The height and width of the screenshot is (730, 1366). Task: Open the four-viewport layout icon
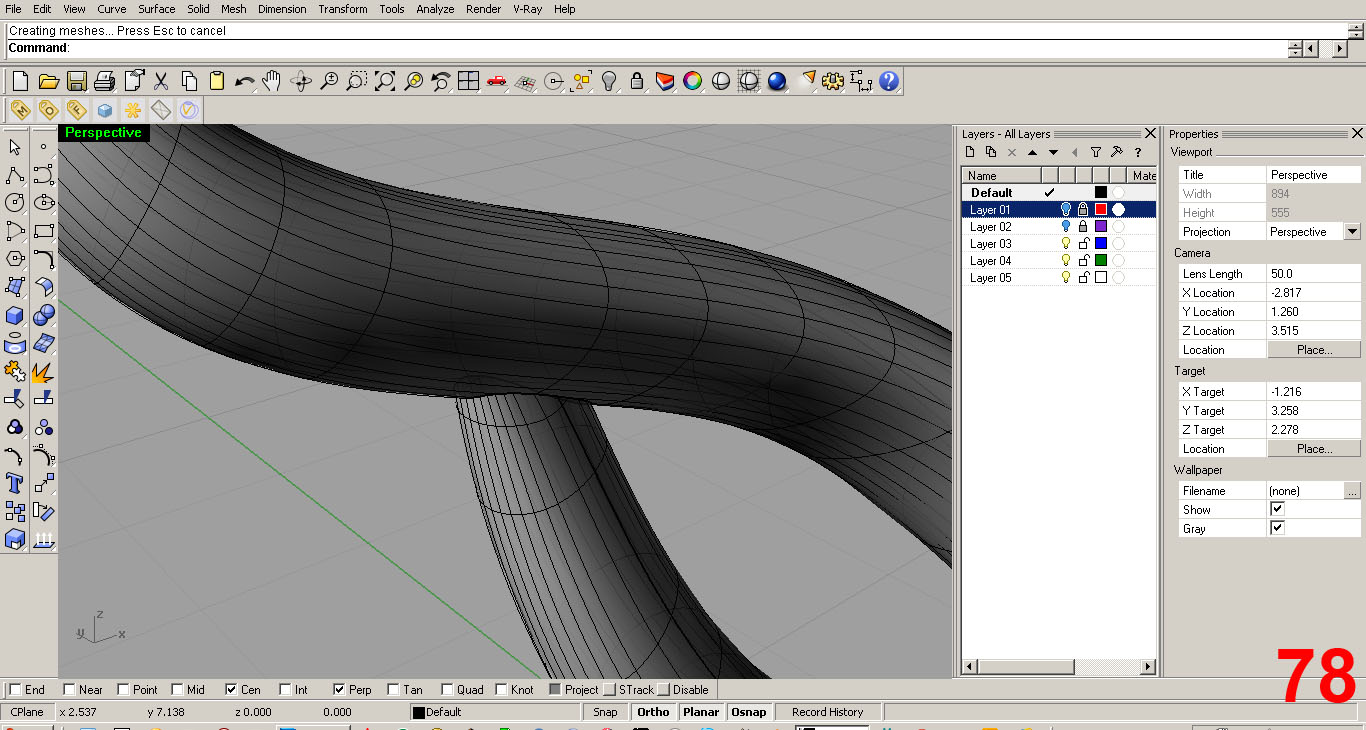point(468,81)
